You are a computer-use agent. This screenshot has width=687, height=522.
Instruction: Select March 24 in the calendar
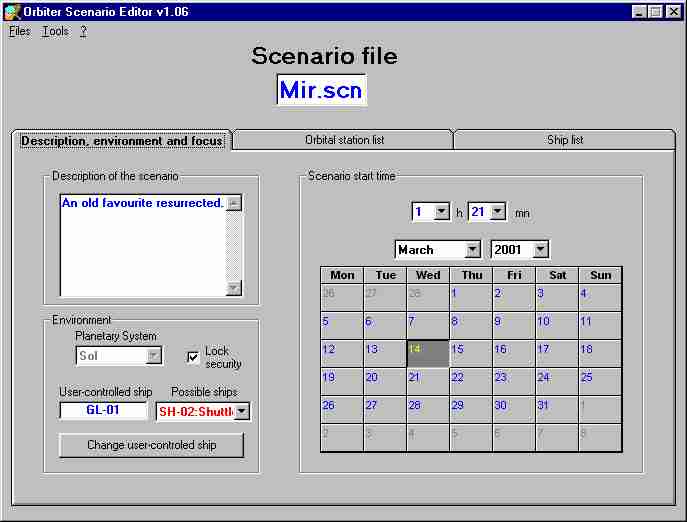pyautogui.click(x=557, y=381)
